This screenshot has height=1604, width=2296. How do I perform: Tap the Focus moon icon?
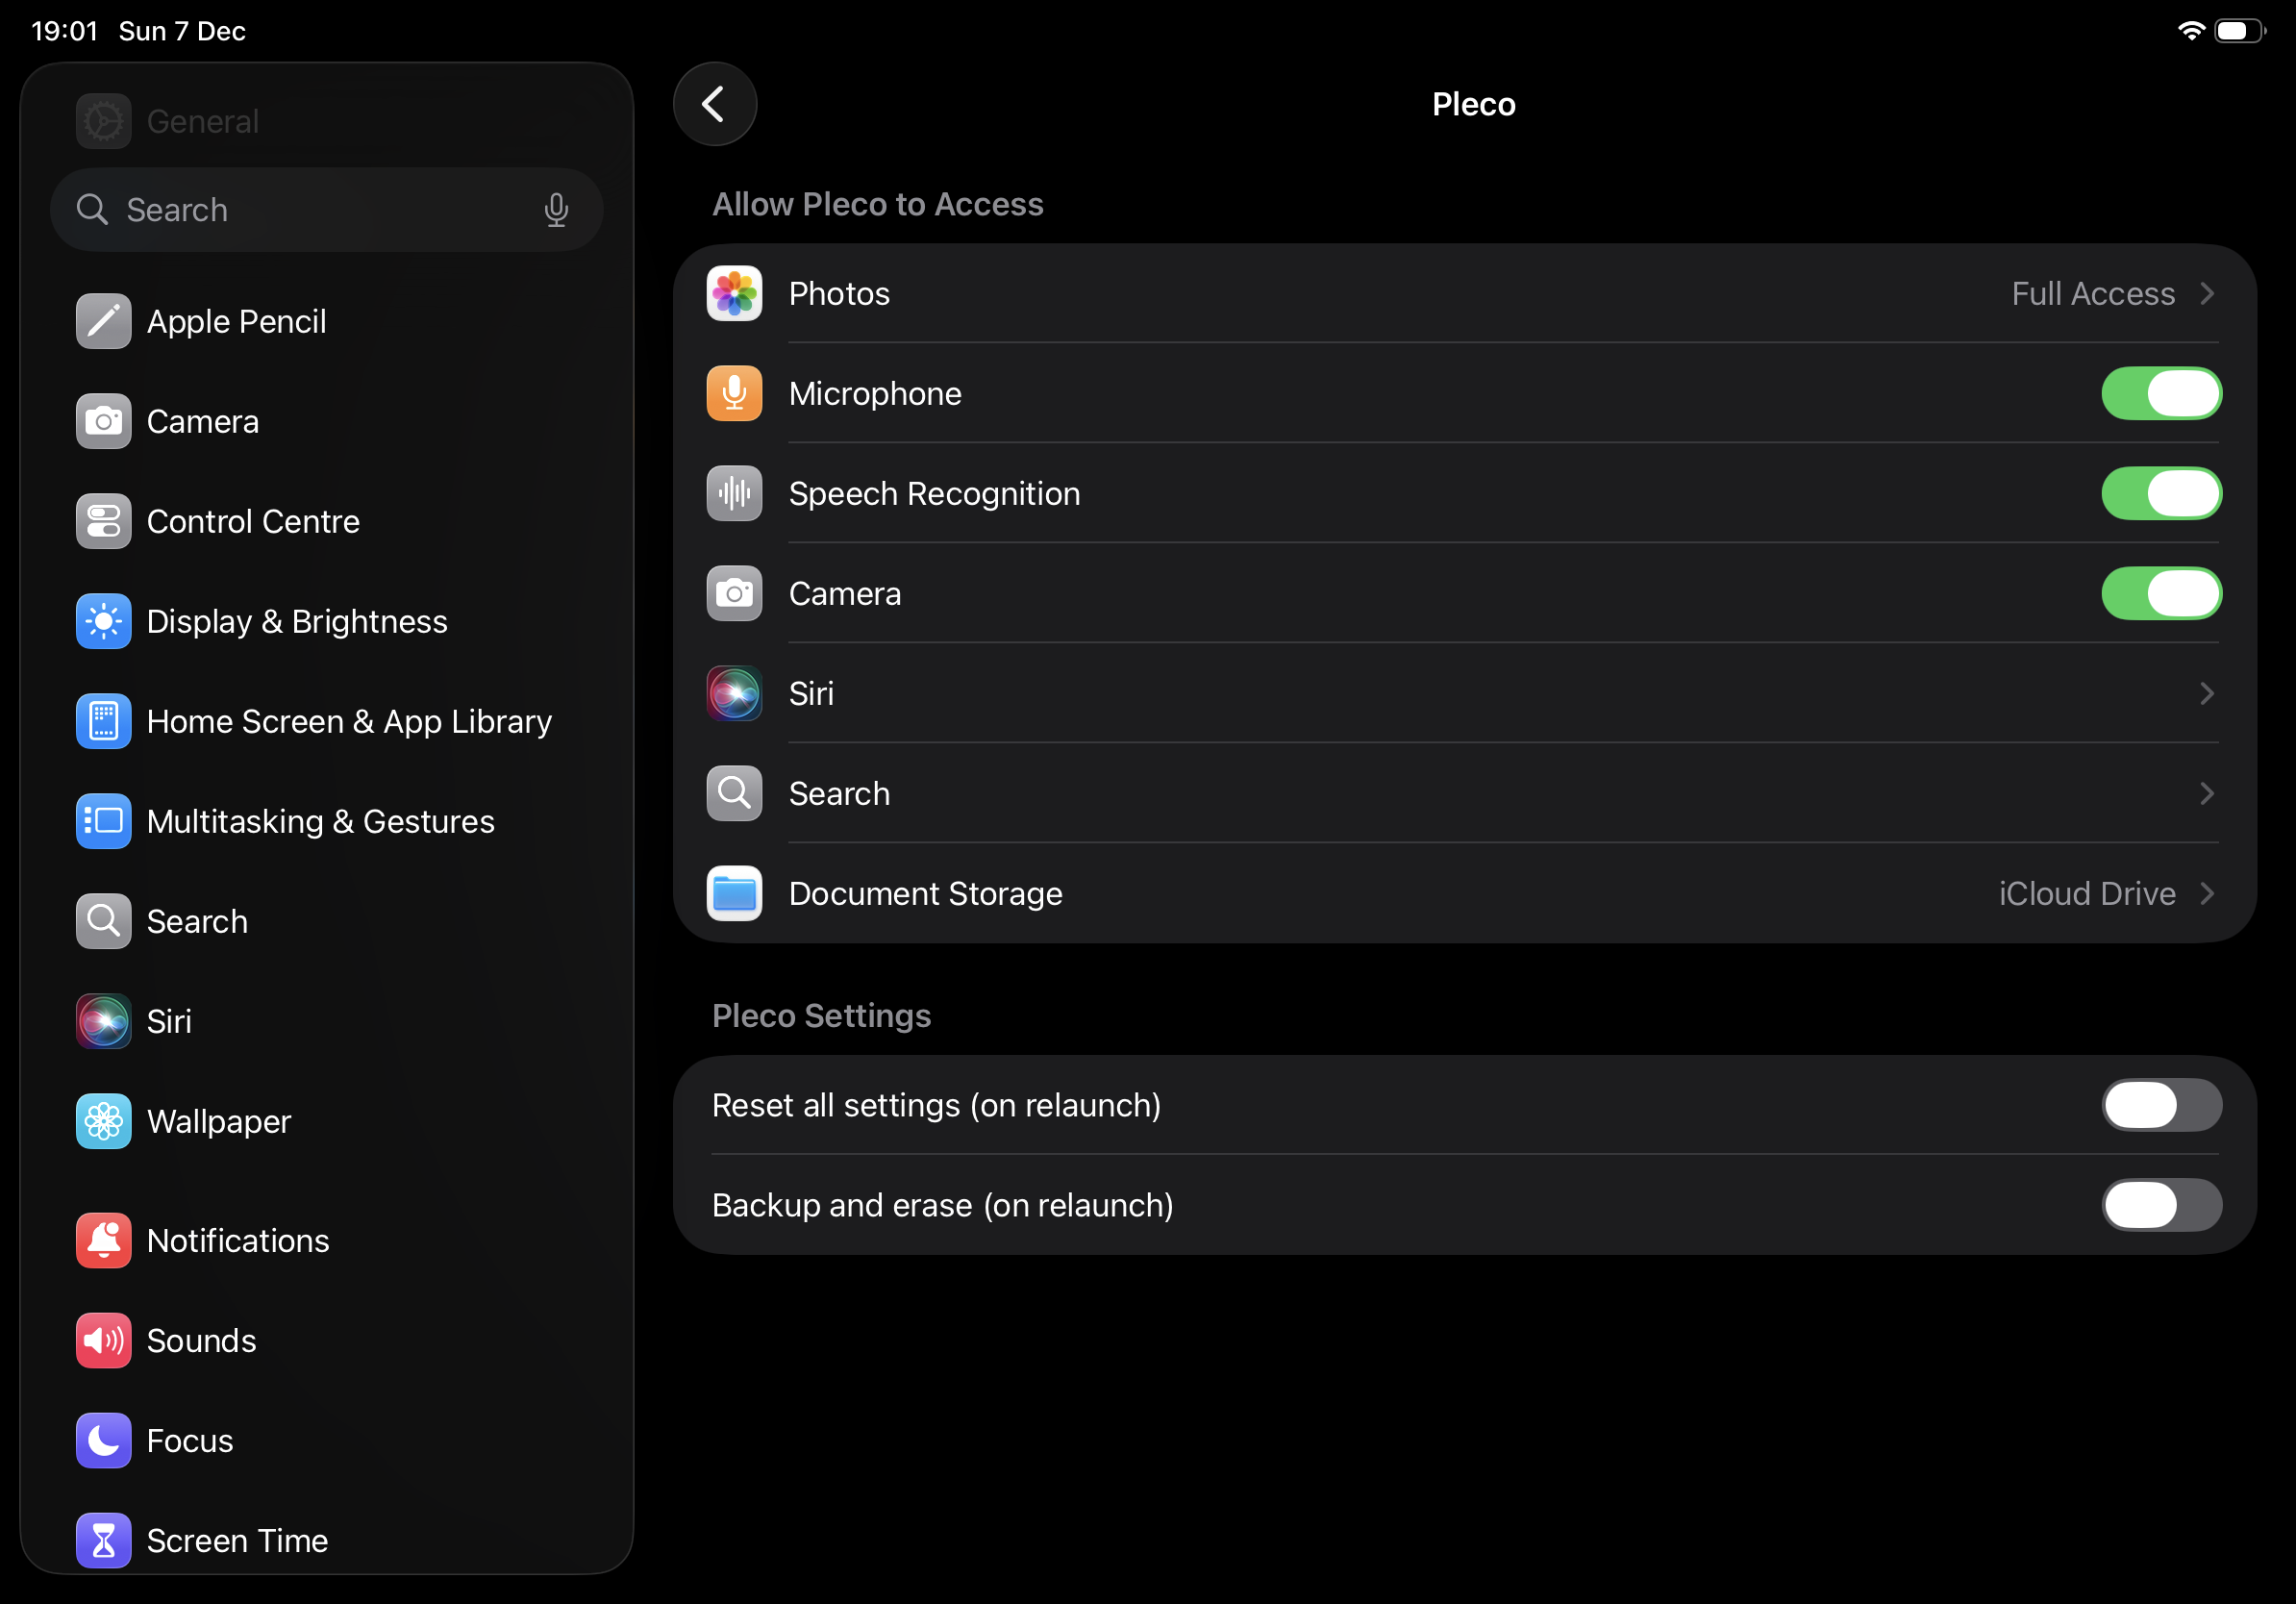(103, 1440)
